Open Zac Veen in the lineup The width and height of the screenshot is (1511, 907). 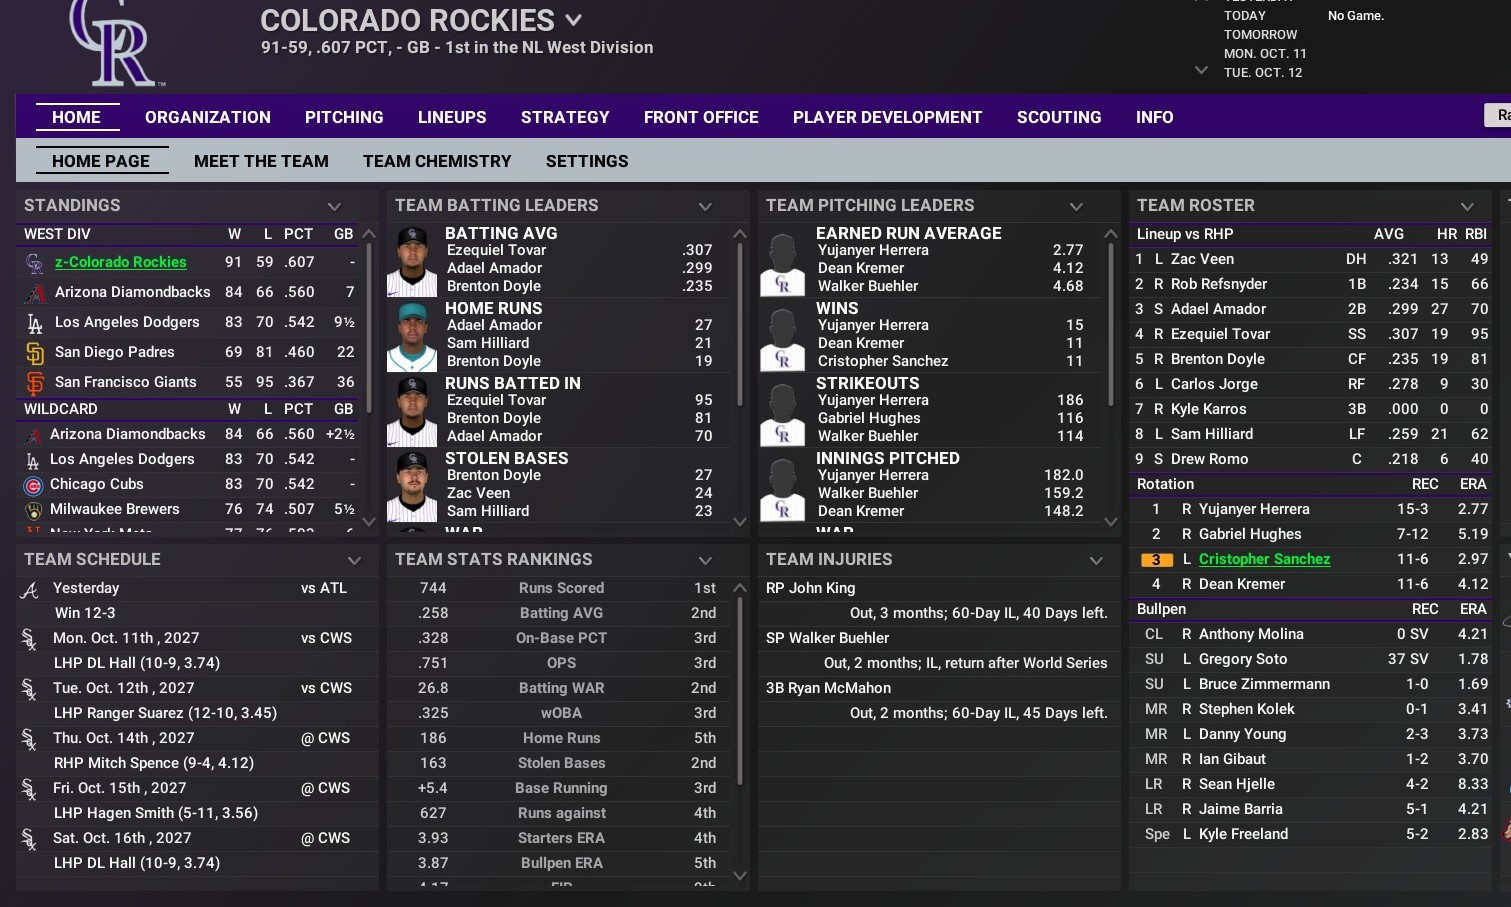tap(1202, 259)
